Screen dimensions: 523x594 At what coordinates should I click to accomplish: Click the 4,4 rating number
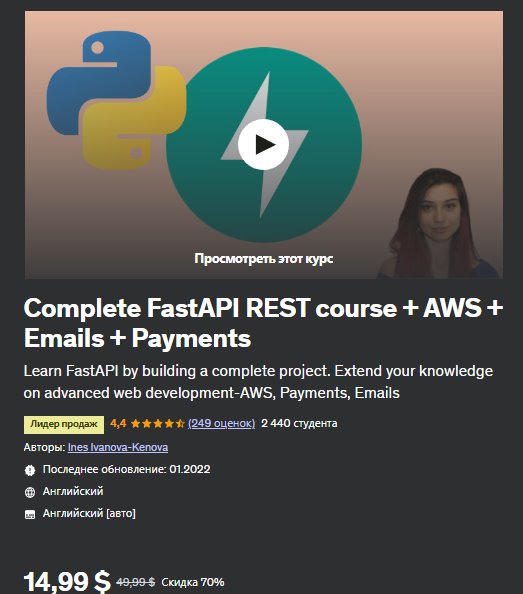click(x=118, y=424)
